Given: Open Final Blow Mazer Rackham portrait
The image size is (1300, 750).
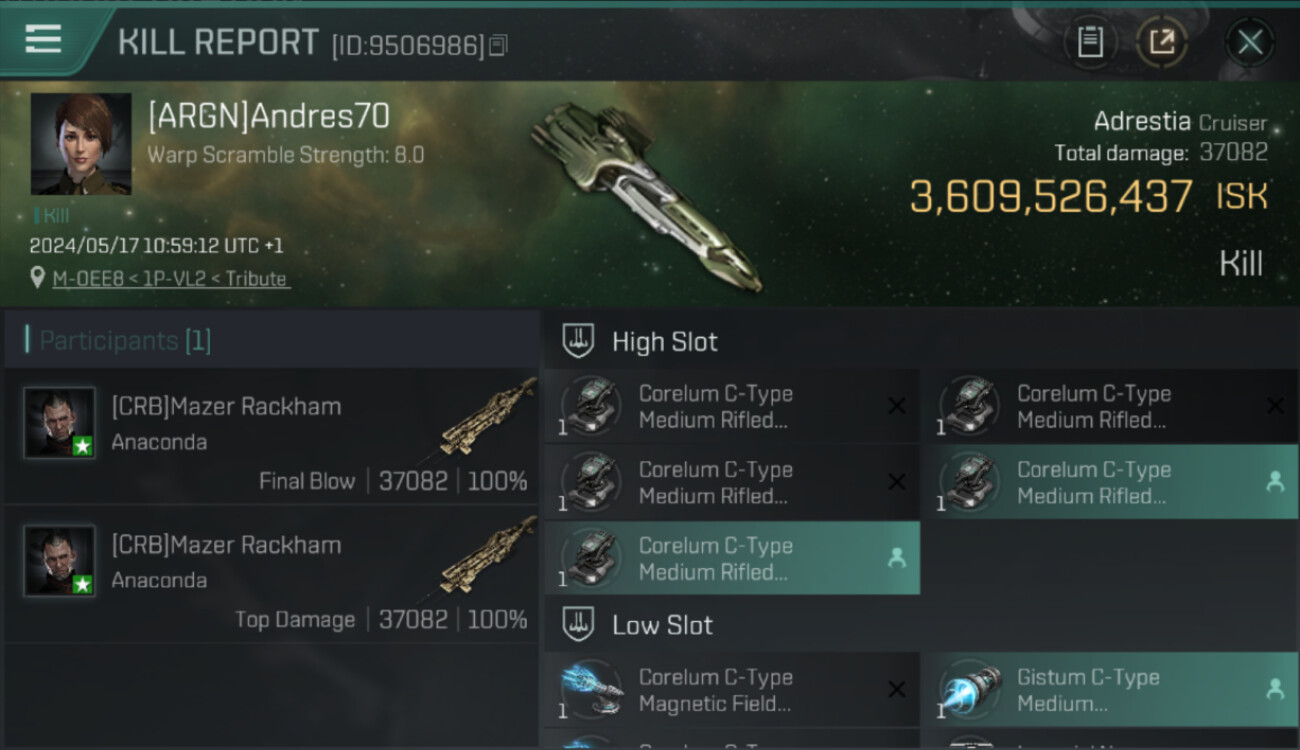Looking at the screenshot, I should coord(60,423).
